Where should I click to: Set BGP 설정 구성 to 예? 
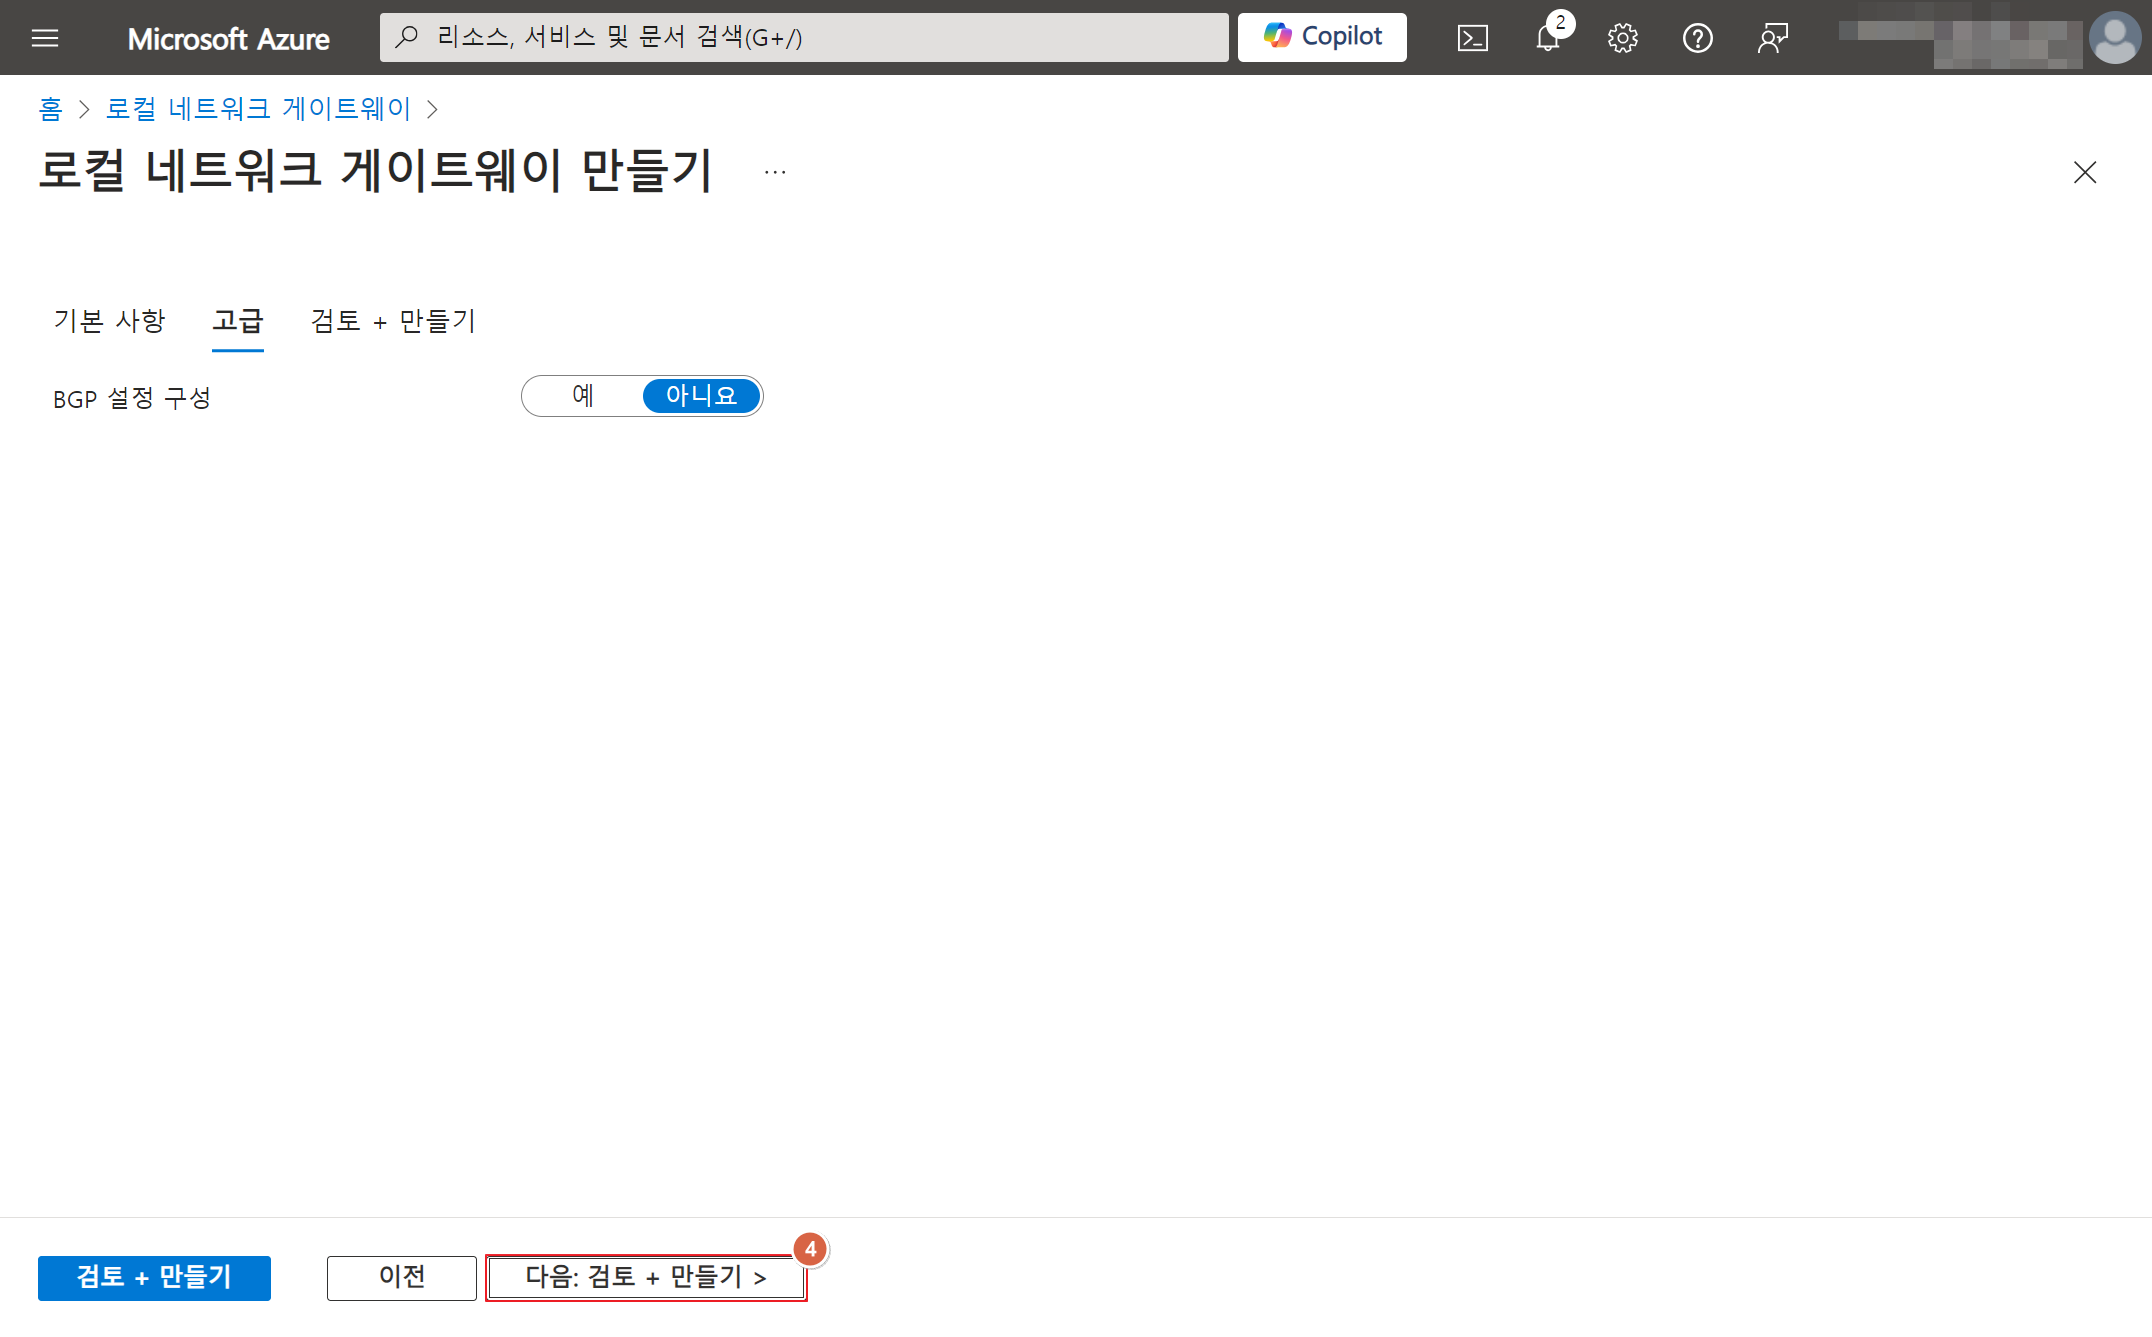click(x=583, y=396)
